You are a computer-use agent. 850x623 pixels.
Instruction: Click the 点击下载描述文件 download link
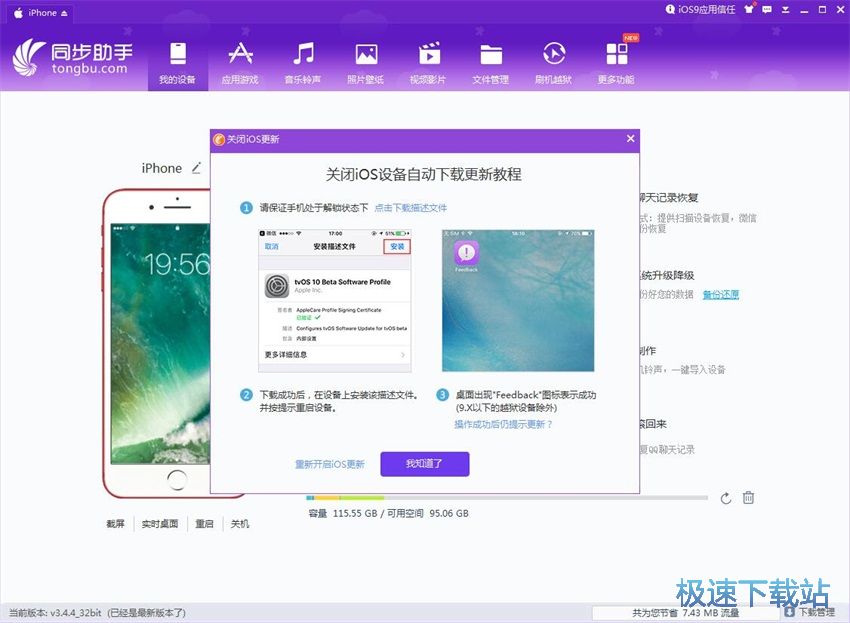[x=411, y=208]
